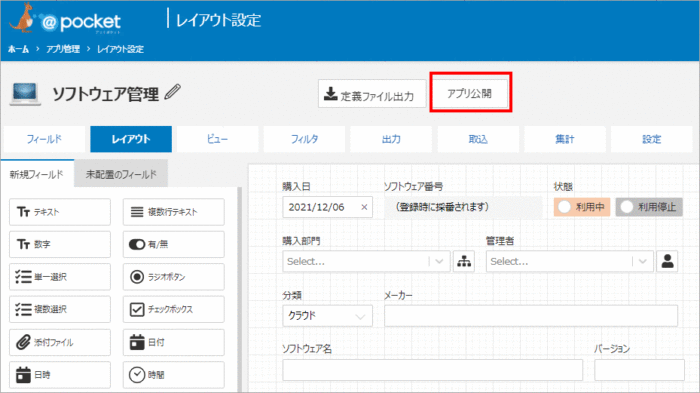This screenshot has width=700, height=393.
Task: Switch to 出力 tab
Action: coord(391,139)
